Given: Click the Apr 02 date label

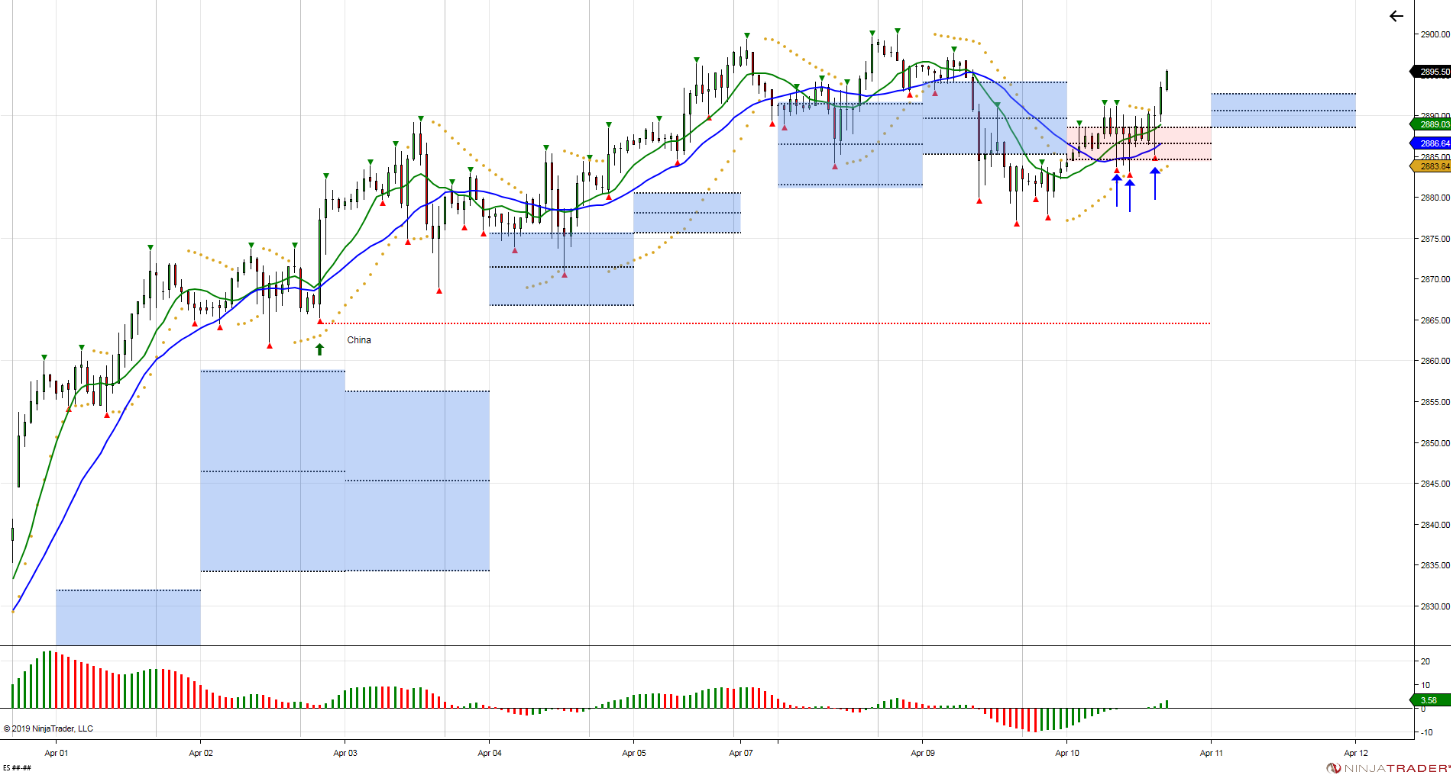Looking at the screenshot, I should tap(201, 751).
